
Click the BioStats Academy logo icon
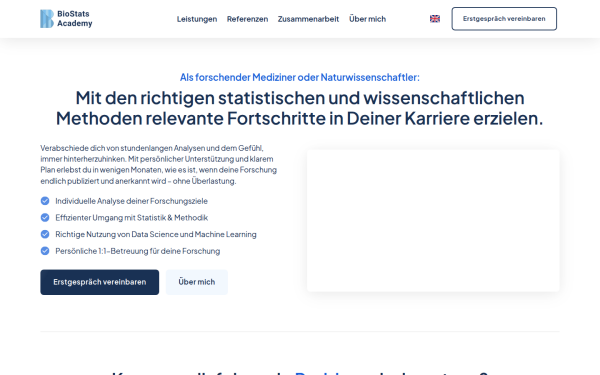47,19
